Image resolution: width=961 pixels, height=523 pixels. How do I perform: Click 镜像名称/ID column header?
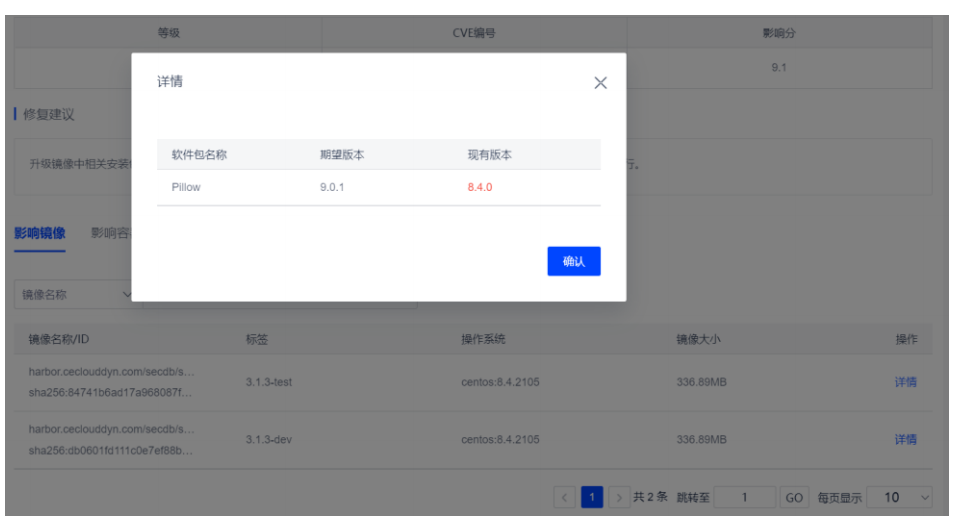tap(59, 339)
